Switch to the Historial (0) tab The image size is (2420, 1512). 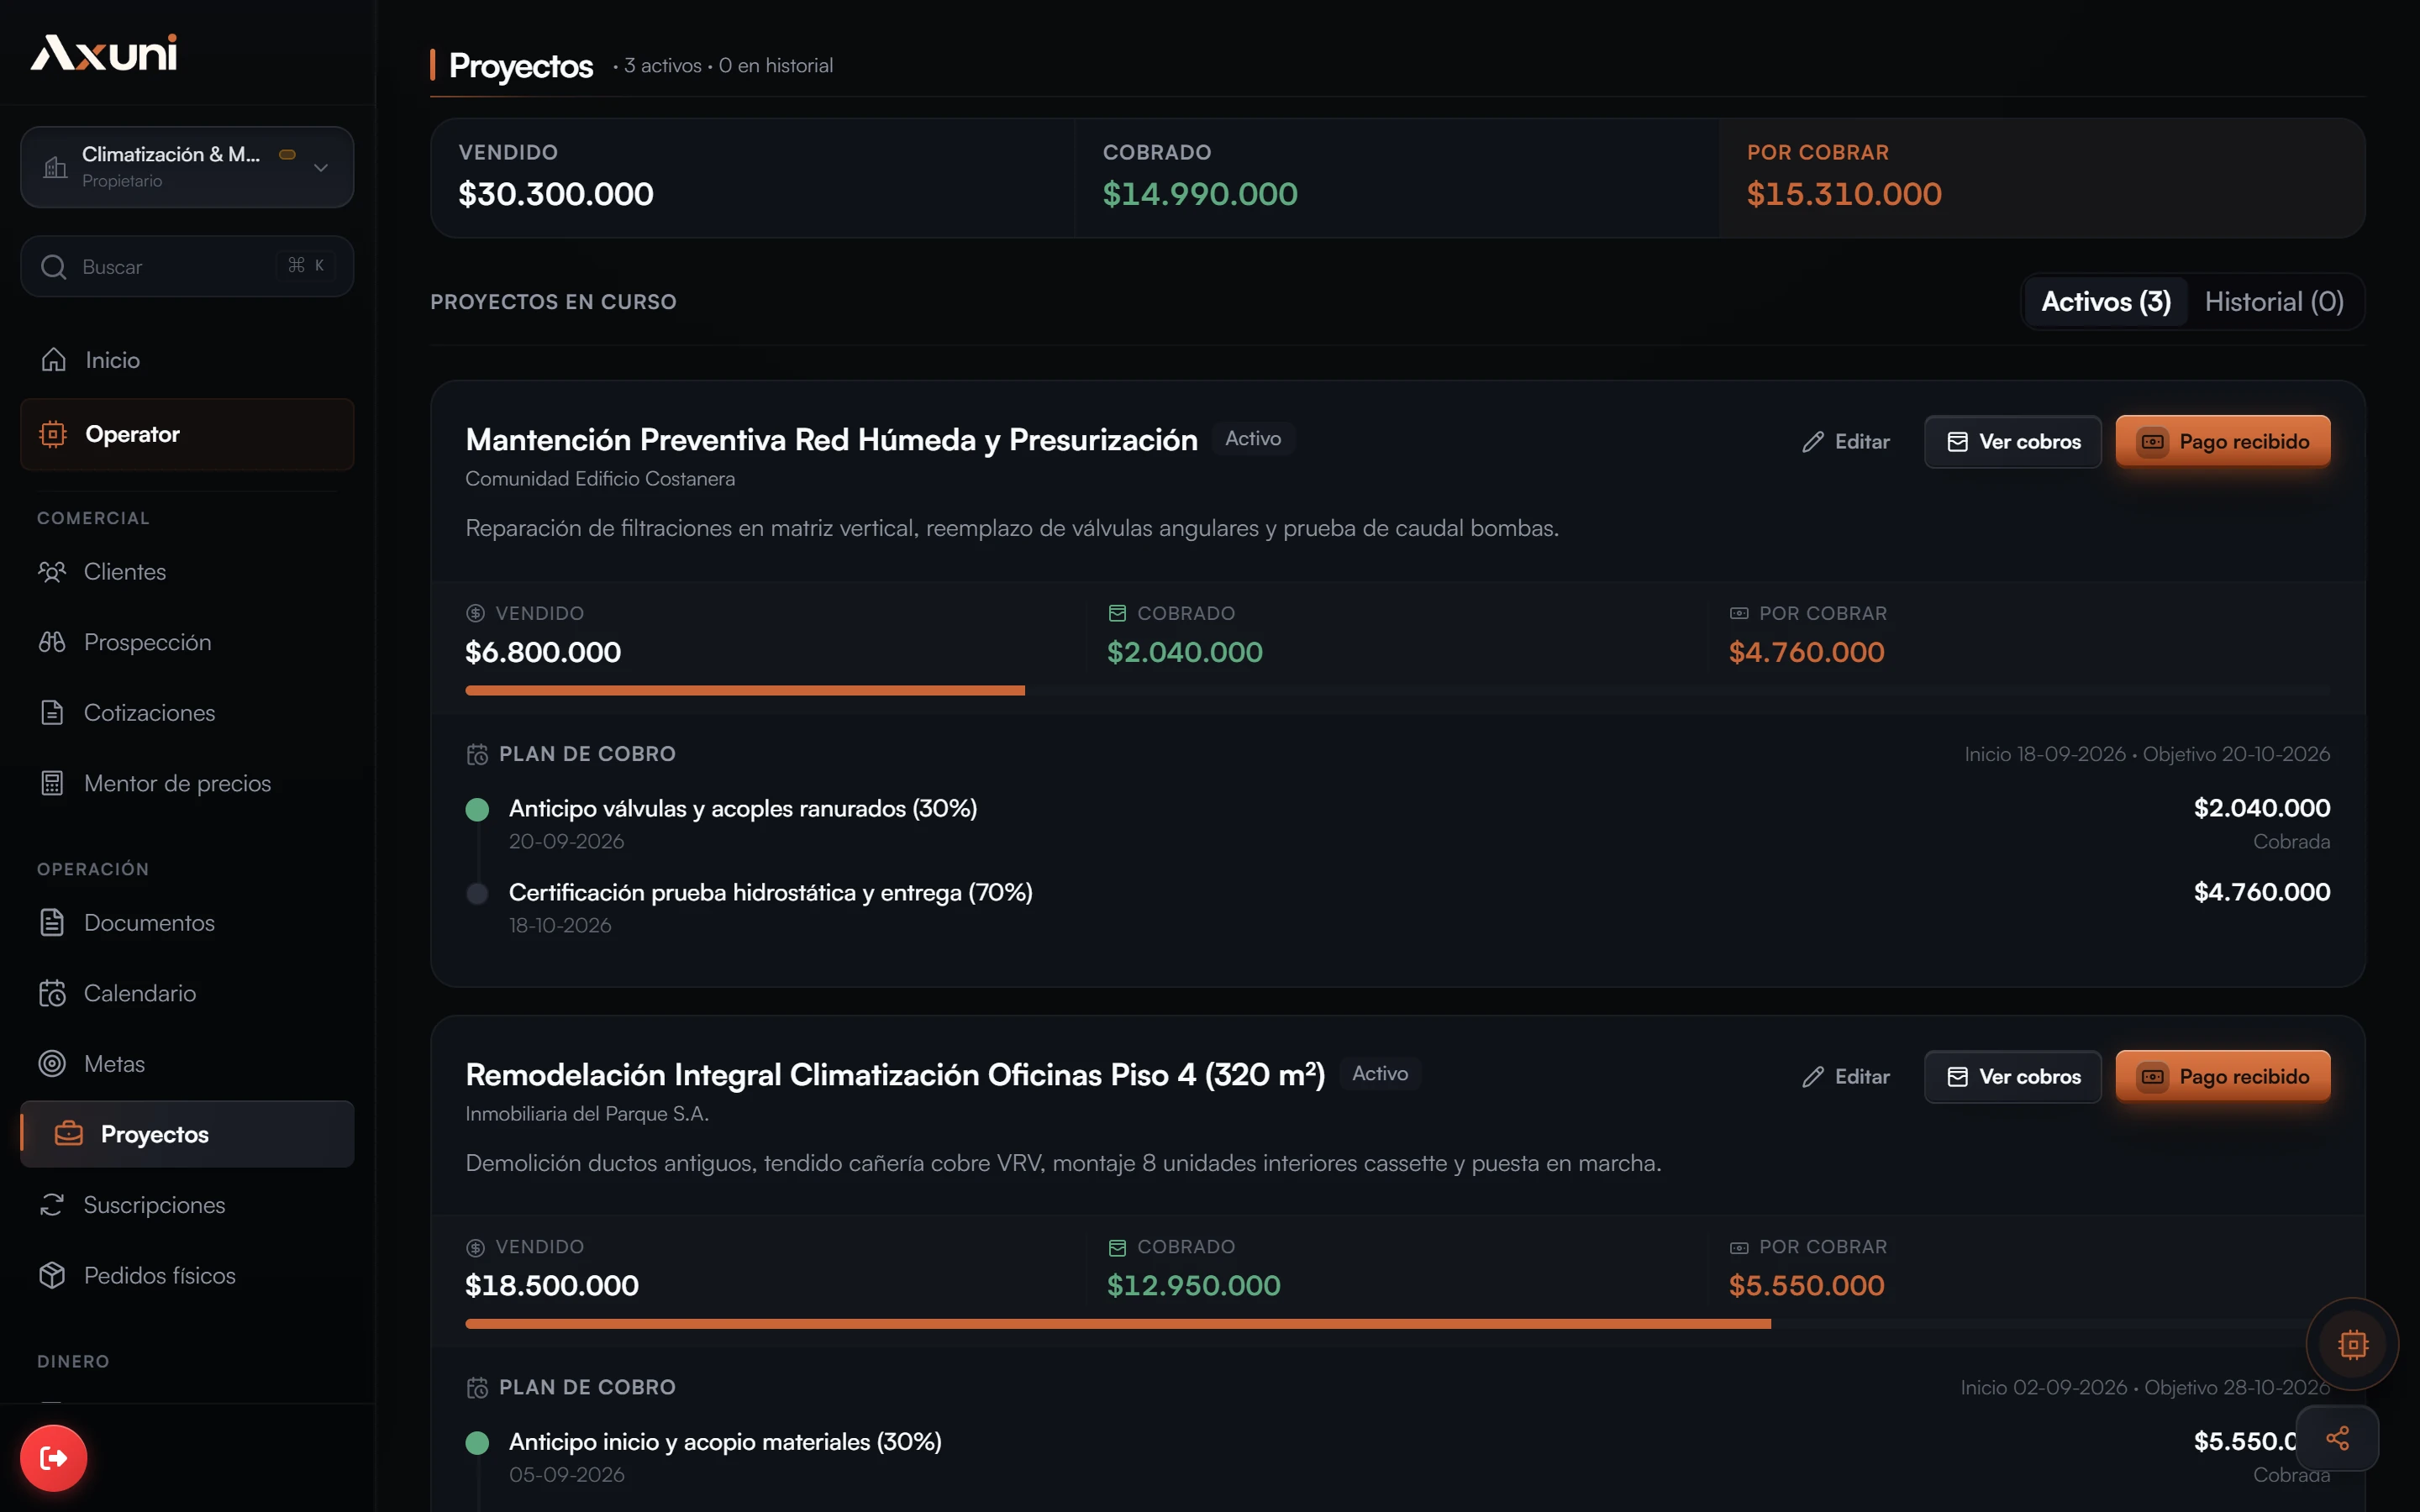click(x=2274, y=302)
